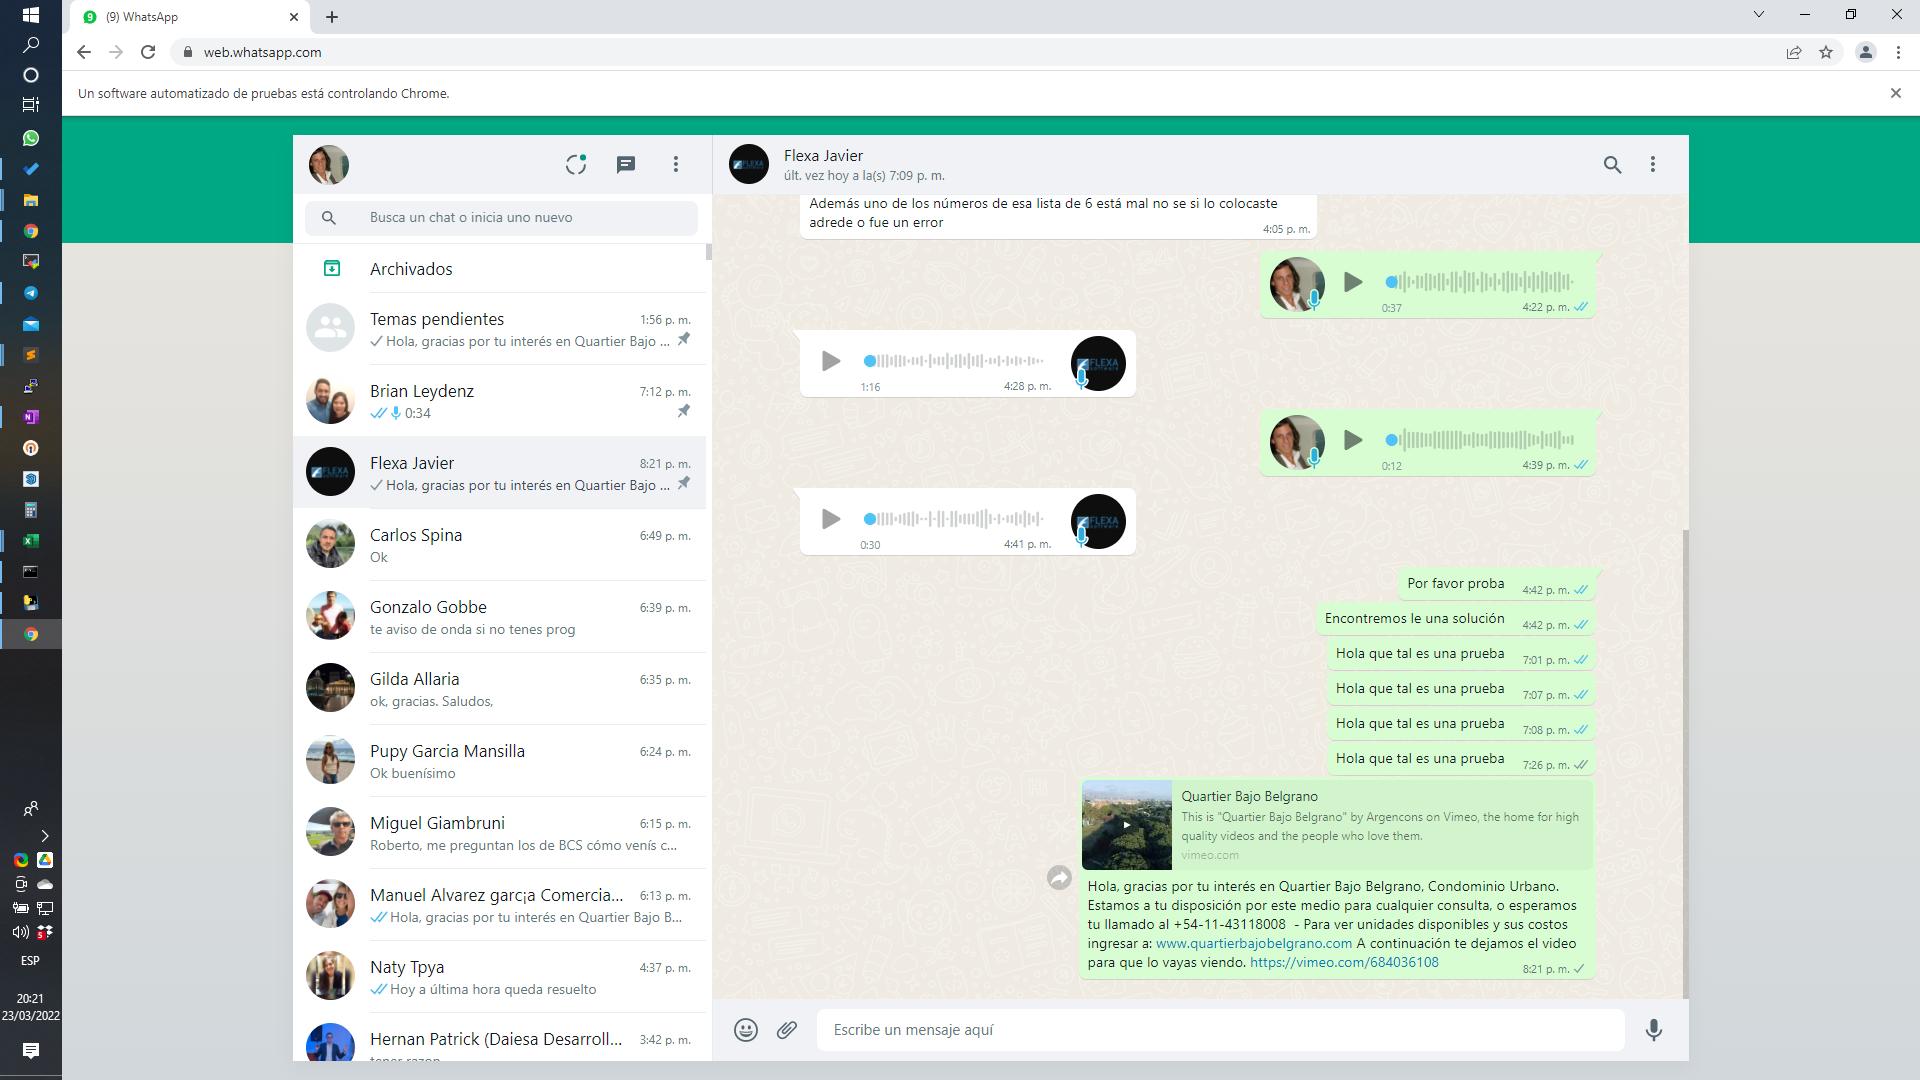The image size is (1920, 1080).
Task: Open the Windows Start menu
Action: pyautogui.click(x=31, y=15)
